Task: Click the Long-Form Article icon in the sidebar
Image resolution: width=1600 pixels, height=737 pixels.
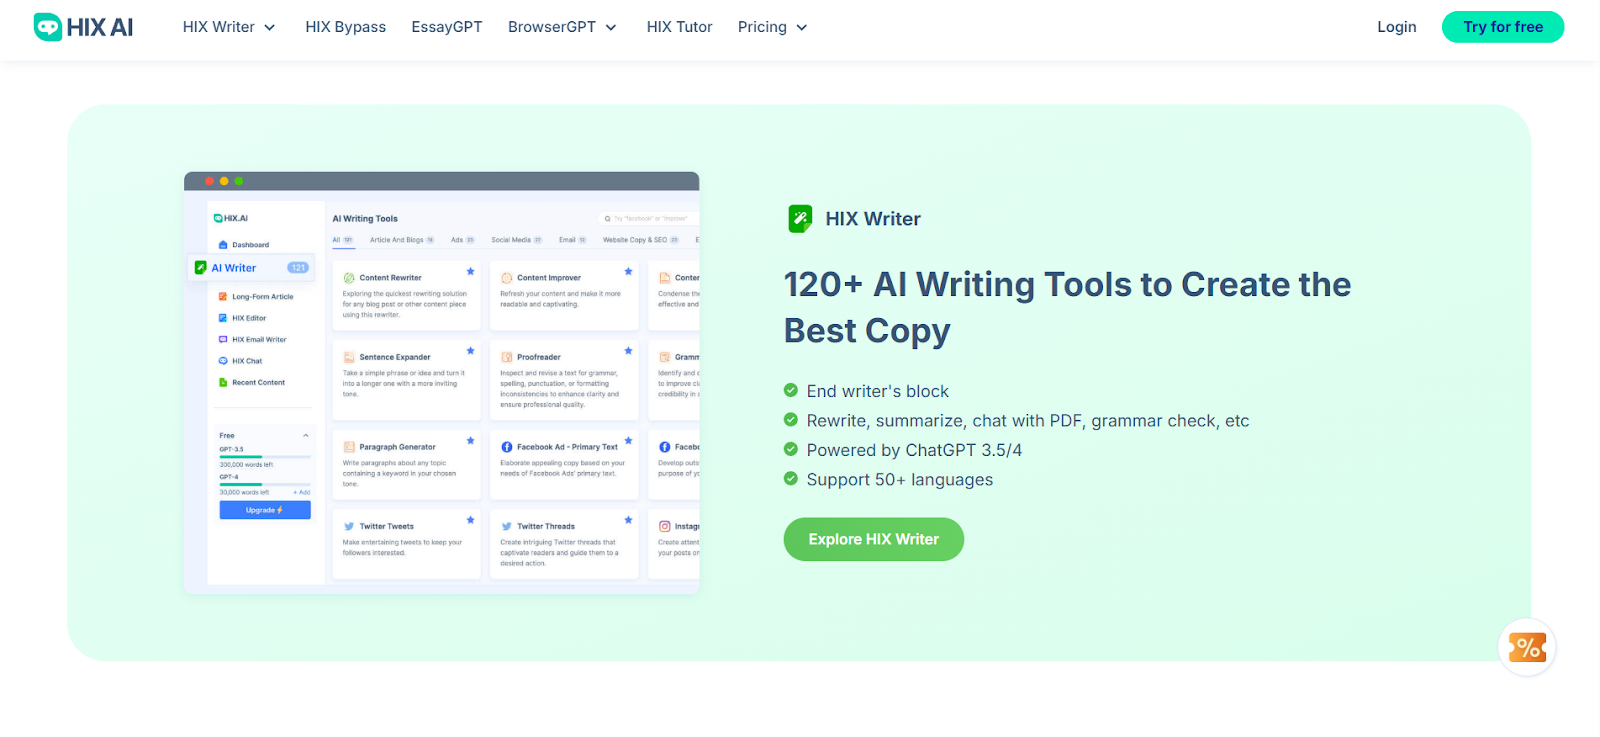Action: [x=223, y=296]
